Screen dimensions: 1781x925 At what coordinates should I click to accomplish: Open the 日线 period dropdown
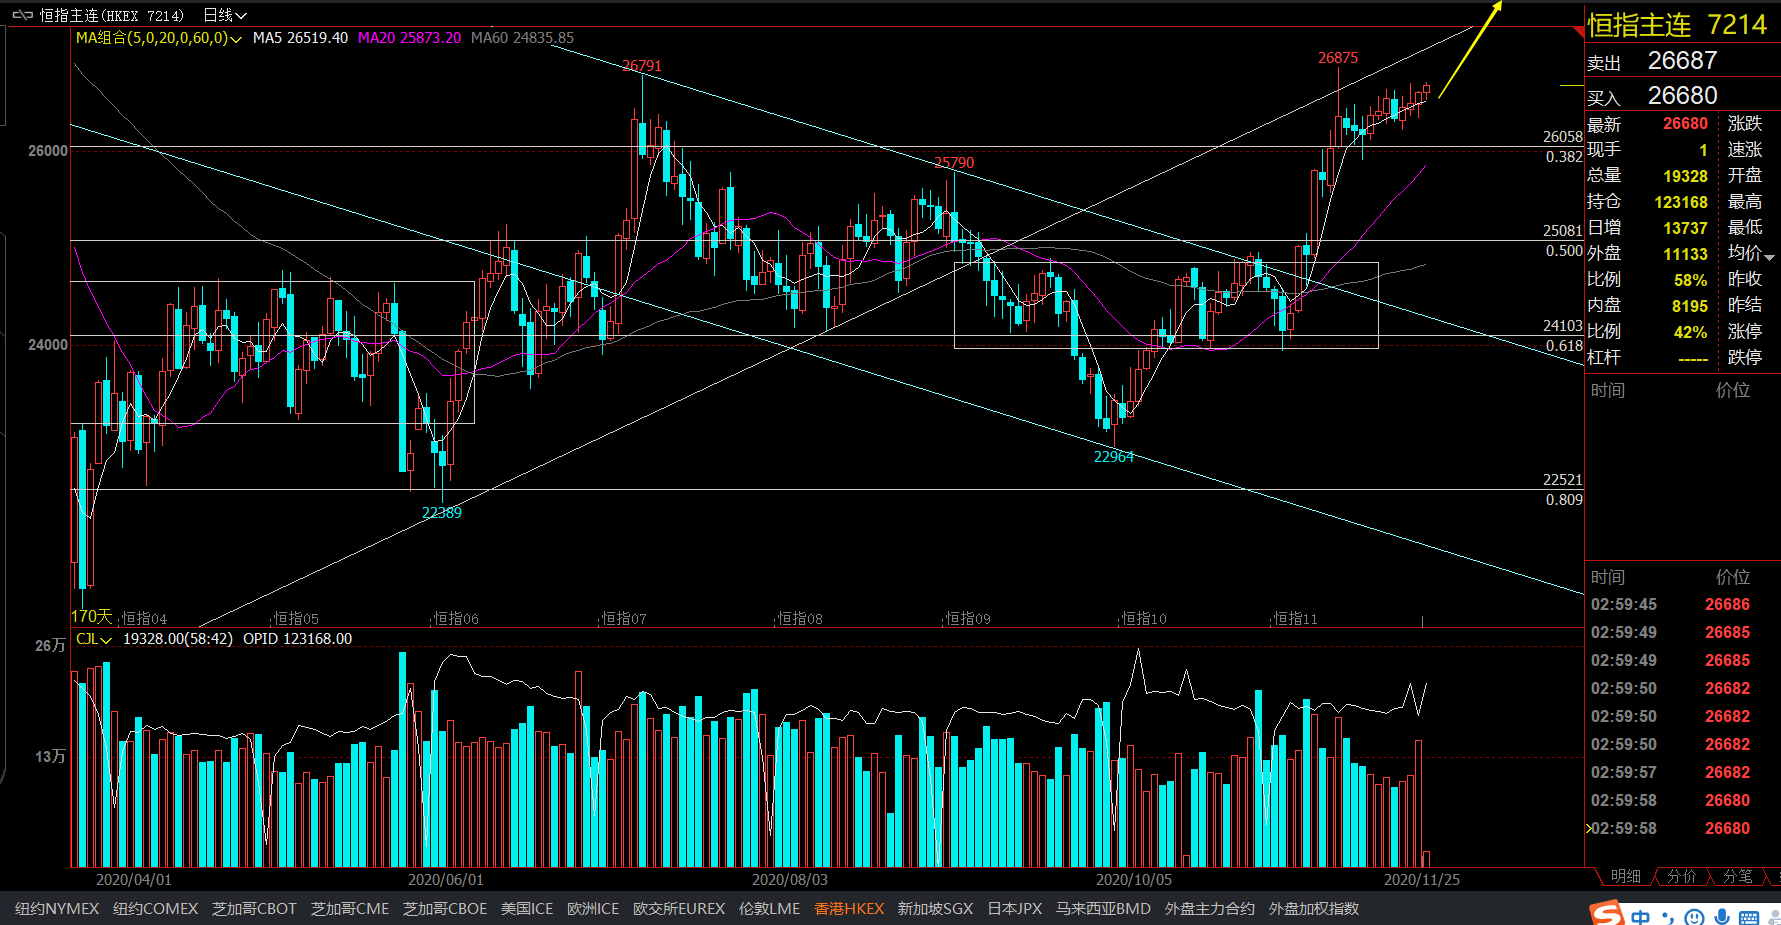point(225,15)
